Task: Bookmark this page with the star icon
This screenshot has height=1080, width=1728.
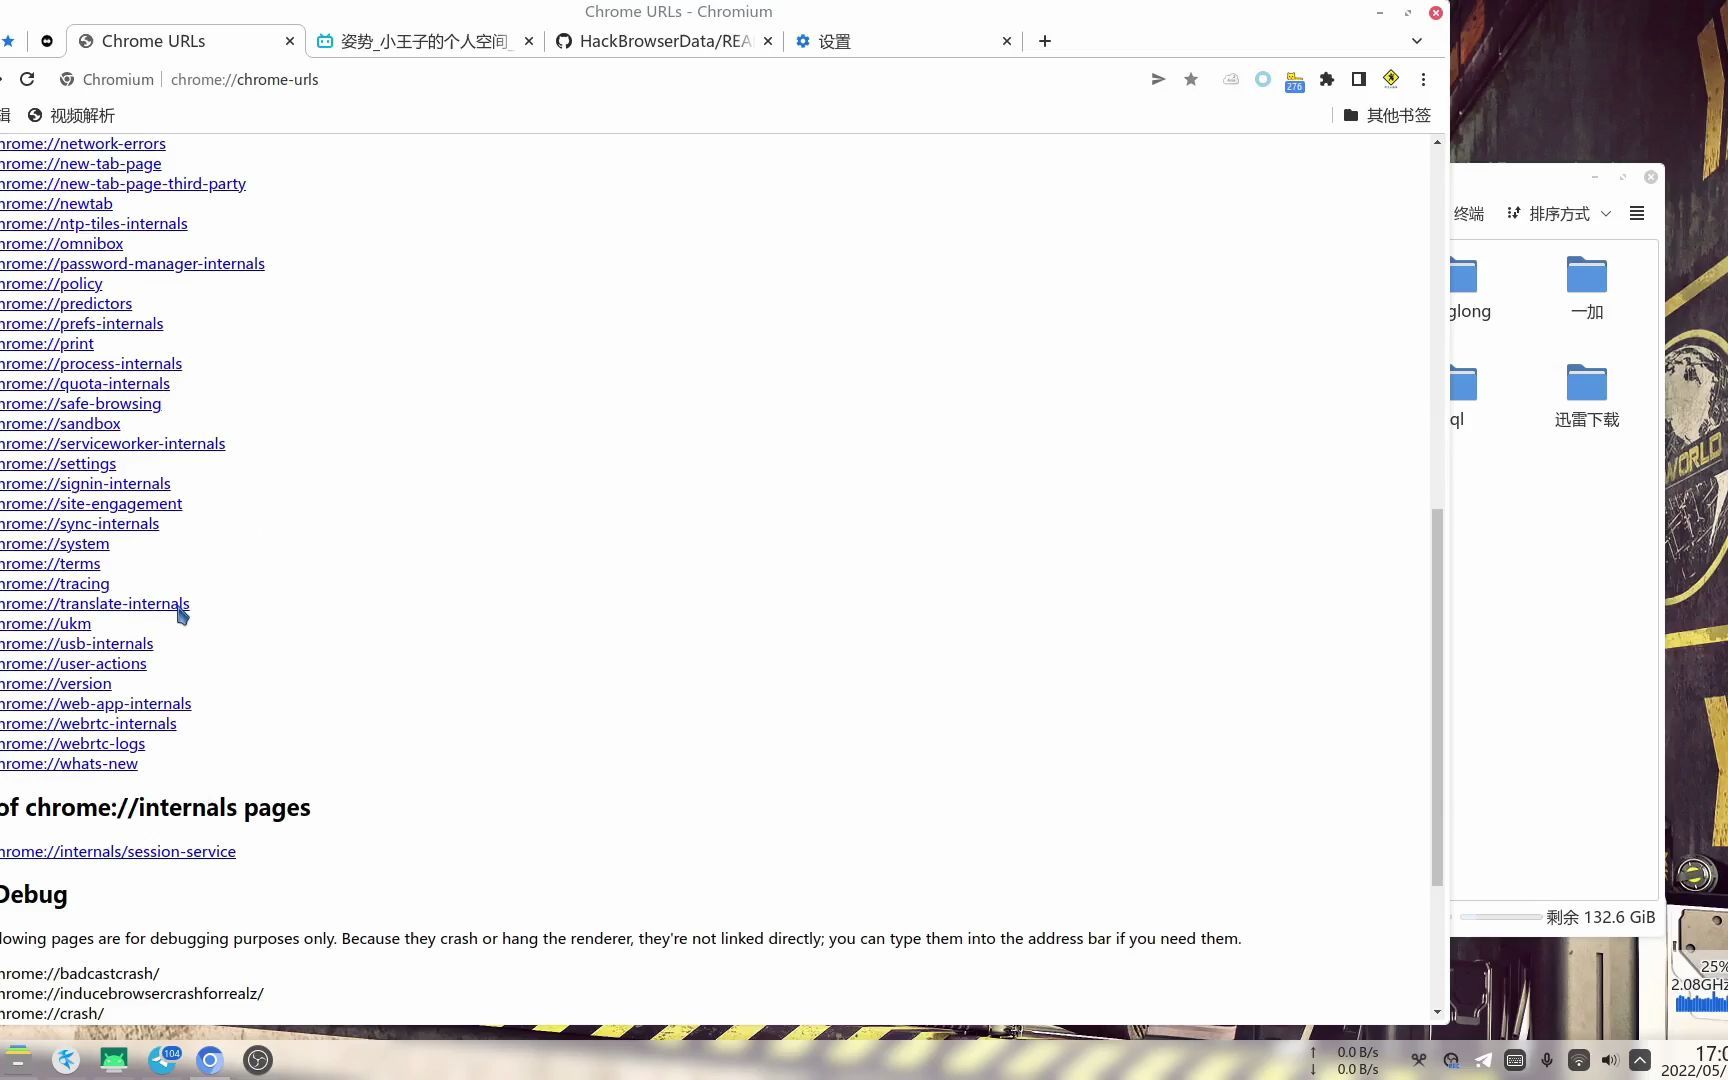Action: pyautogui.click(x=1191, y=79)
